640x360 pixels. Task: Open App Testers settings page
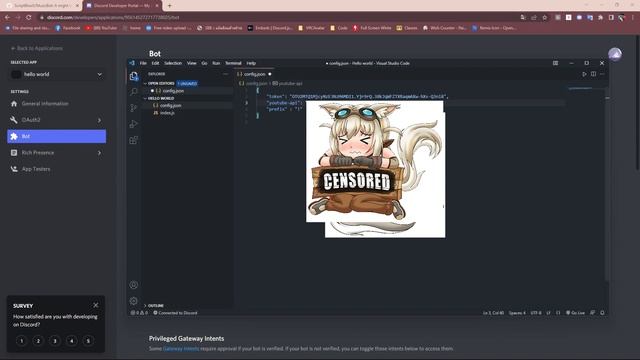tap(56, 169)
